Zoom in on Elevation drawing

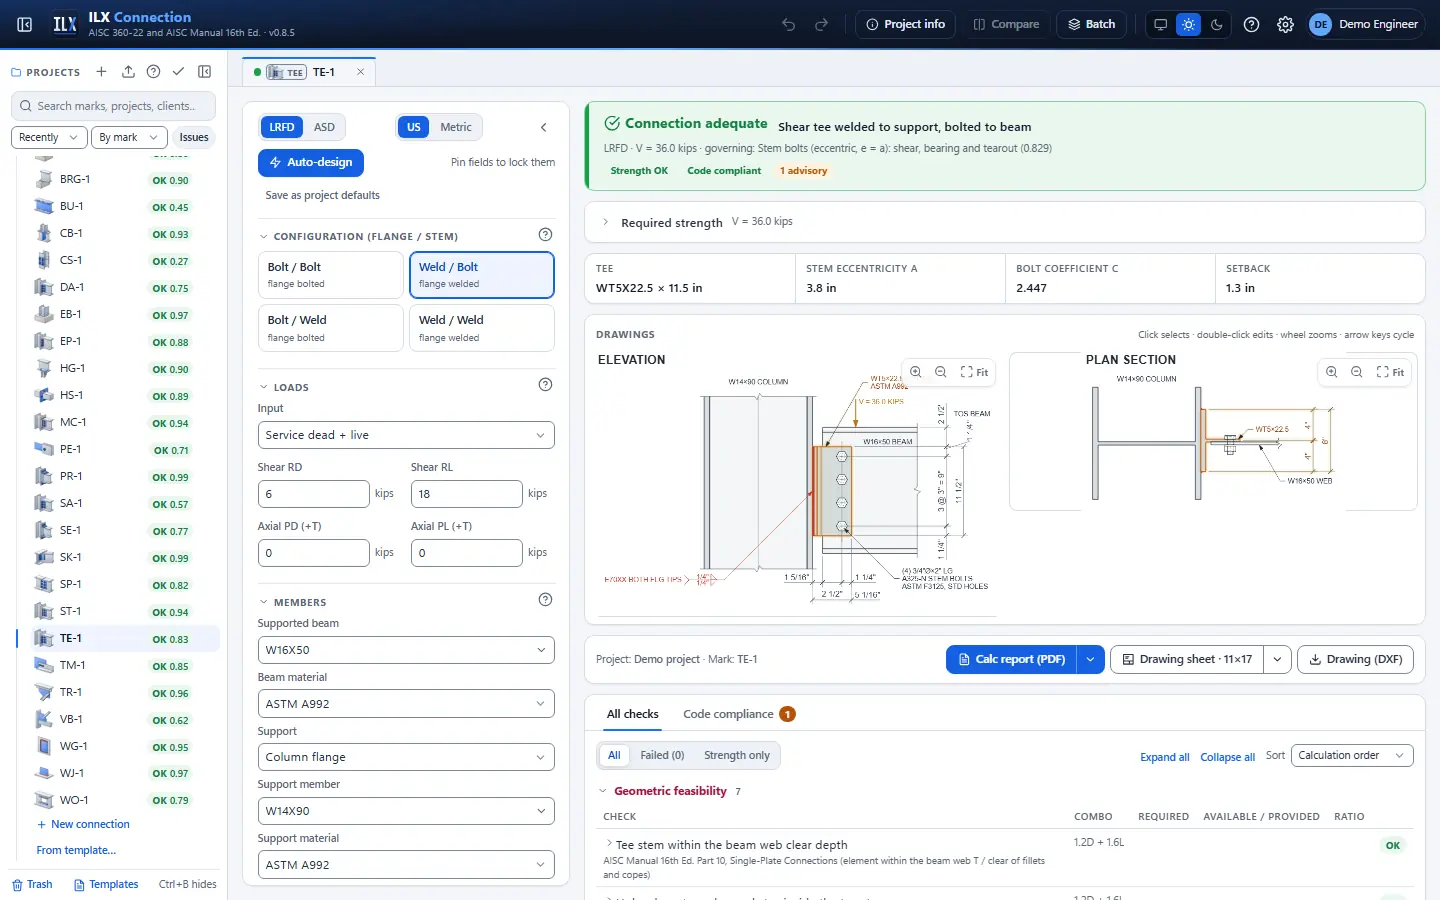pos(916,372)
